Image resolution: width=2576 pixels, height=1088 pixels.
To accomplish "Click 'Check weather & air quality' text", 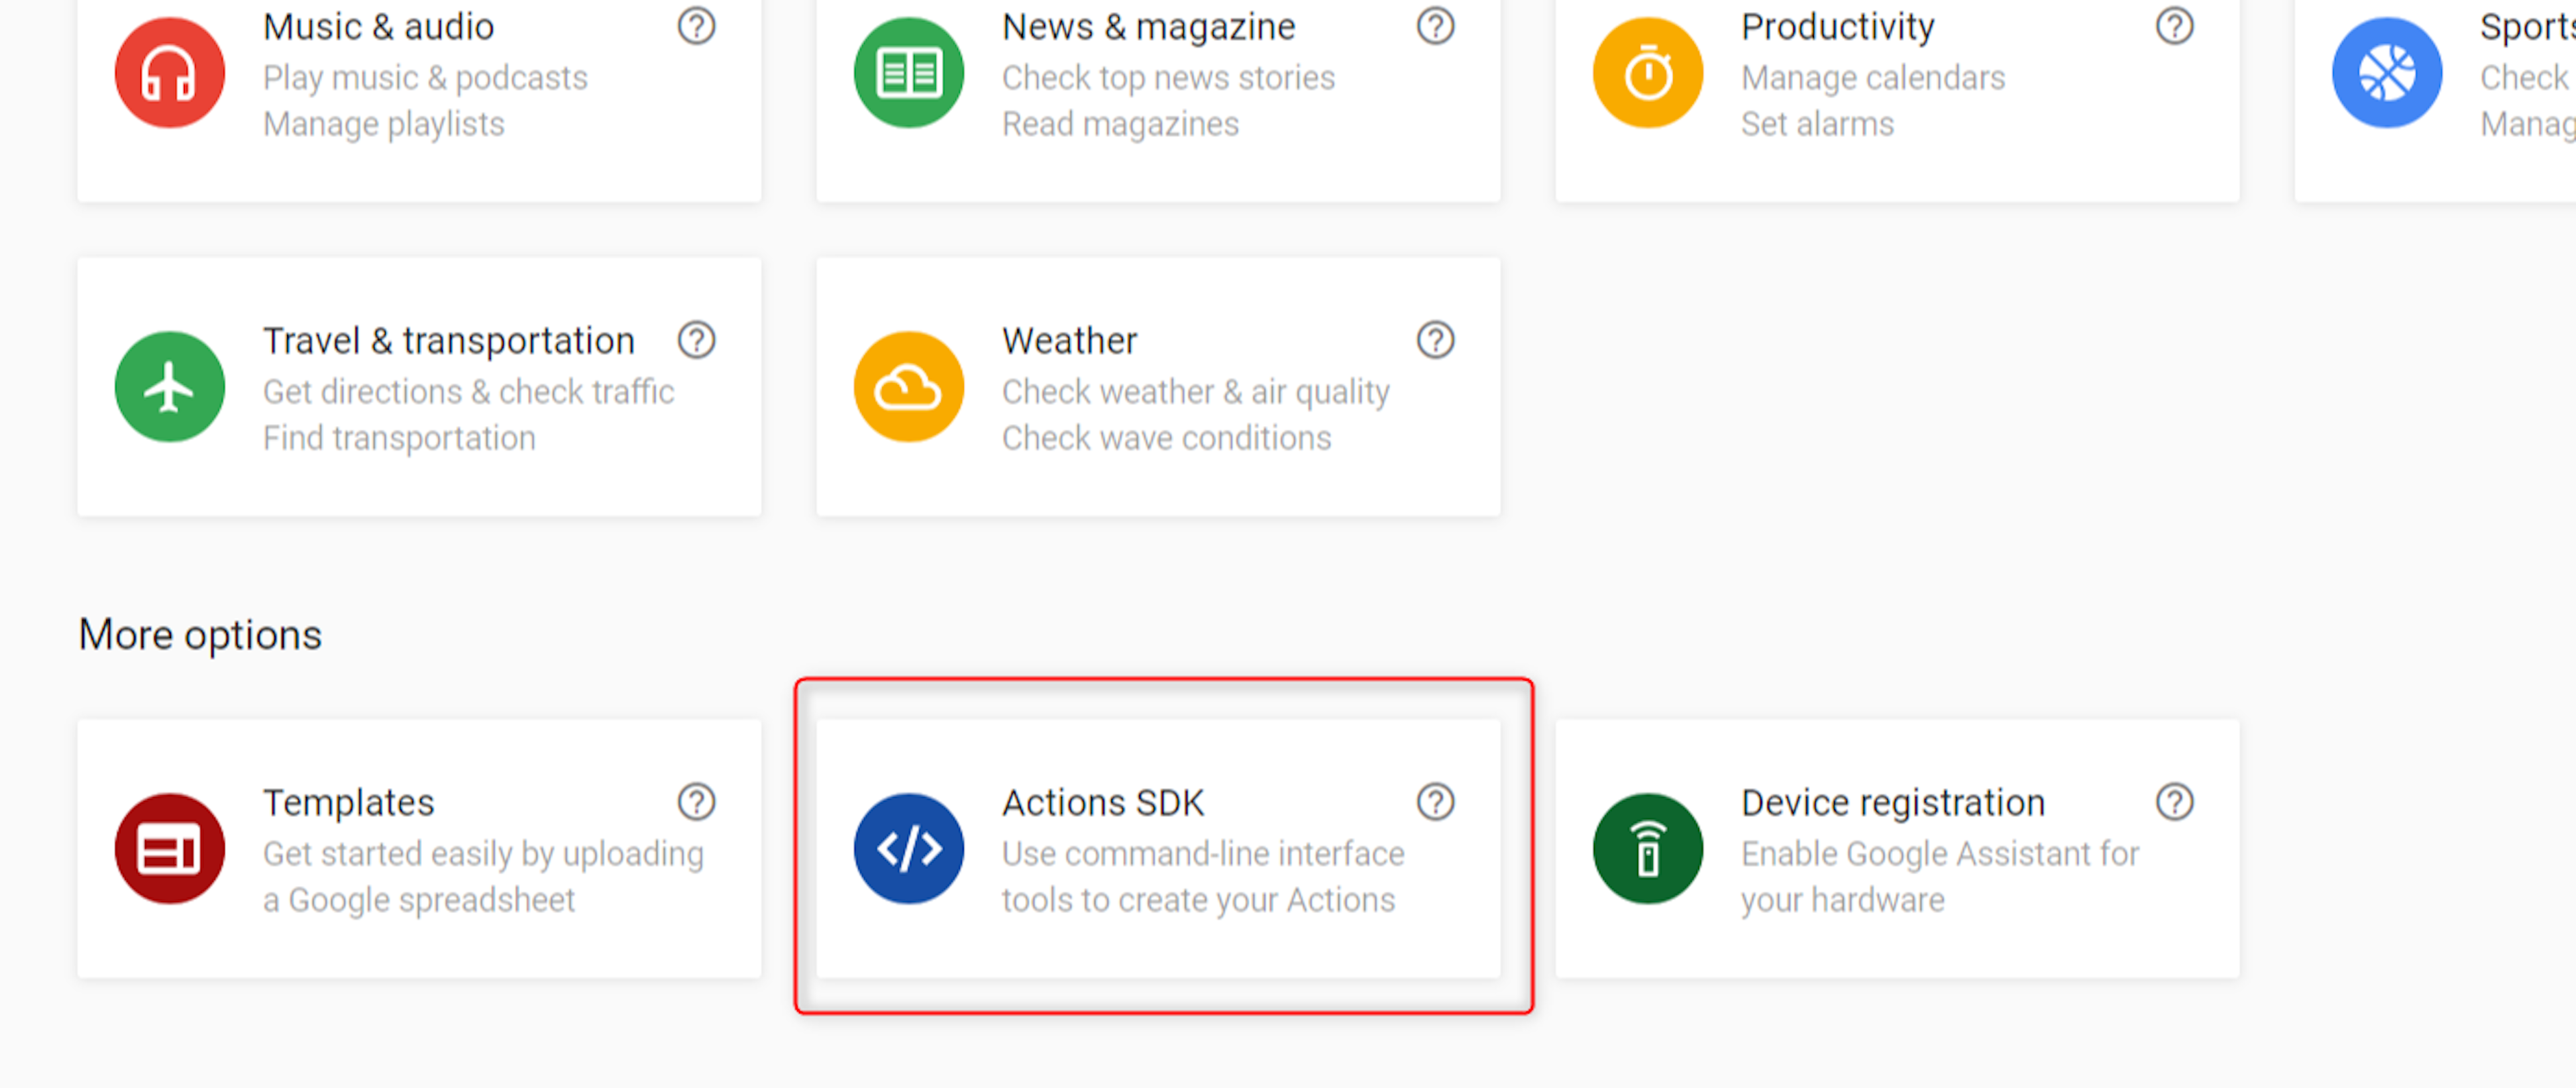I will [x=1195, y=392].
